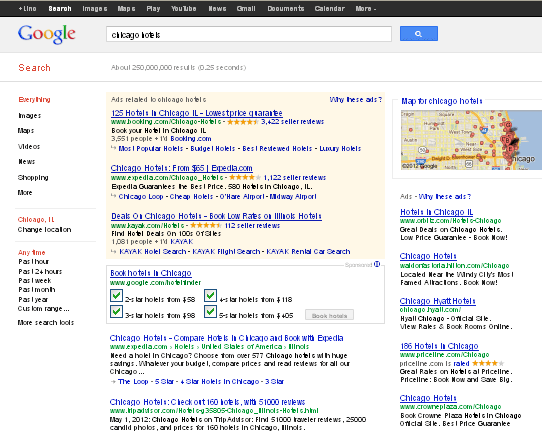Click the +Lino profile link
This screenshot has height=438, width=542.
27,9
